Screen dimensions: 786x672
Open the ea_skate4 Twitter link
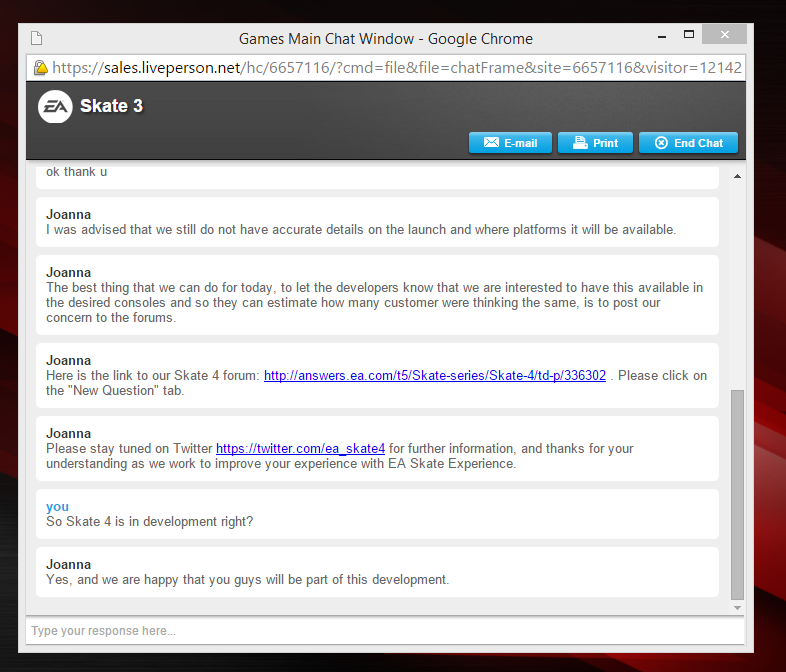[x=300, y=448]
